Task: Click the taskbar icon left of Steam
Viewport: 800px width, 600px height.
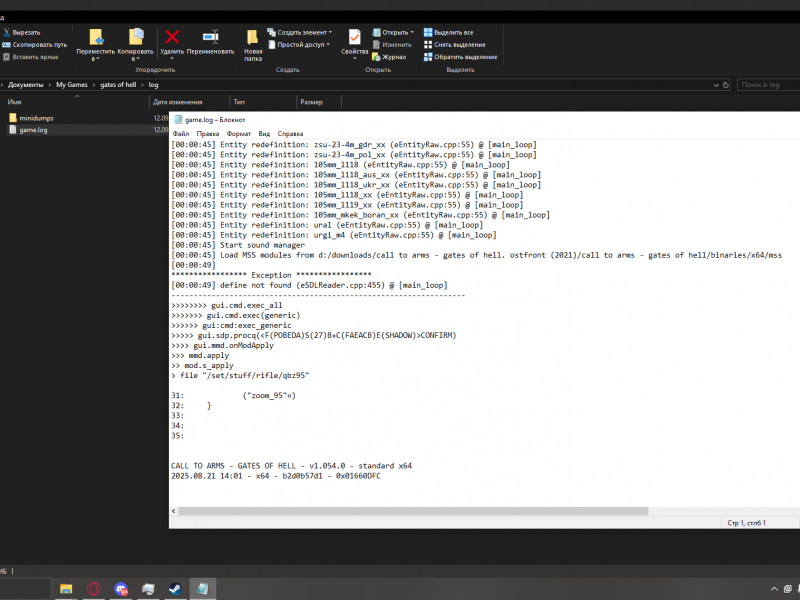Action: (x=148, y=589)
